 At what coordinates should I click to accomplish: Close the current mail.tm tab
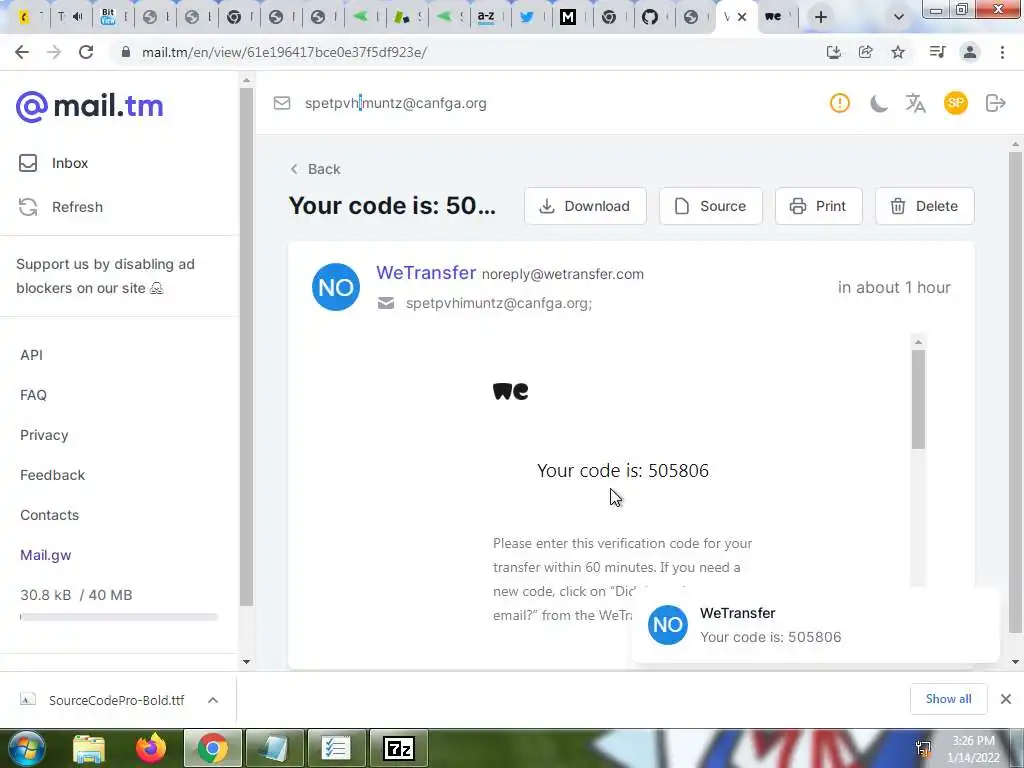(742, 18)
